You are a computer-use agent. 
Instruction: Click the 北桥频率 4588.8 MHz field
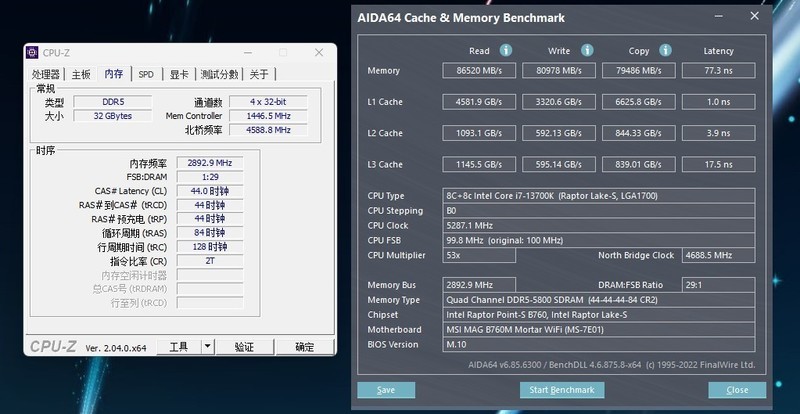click(x=268, y=130)
